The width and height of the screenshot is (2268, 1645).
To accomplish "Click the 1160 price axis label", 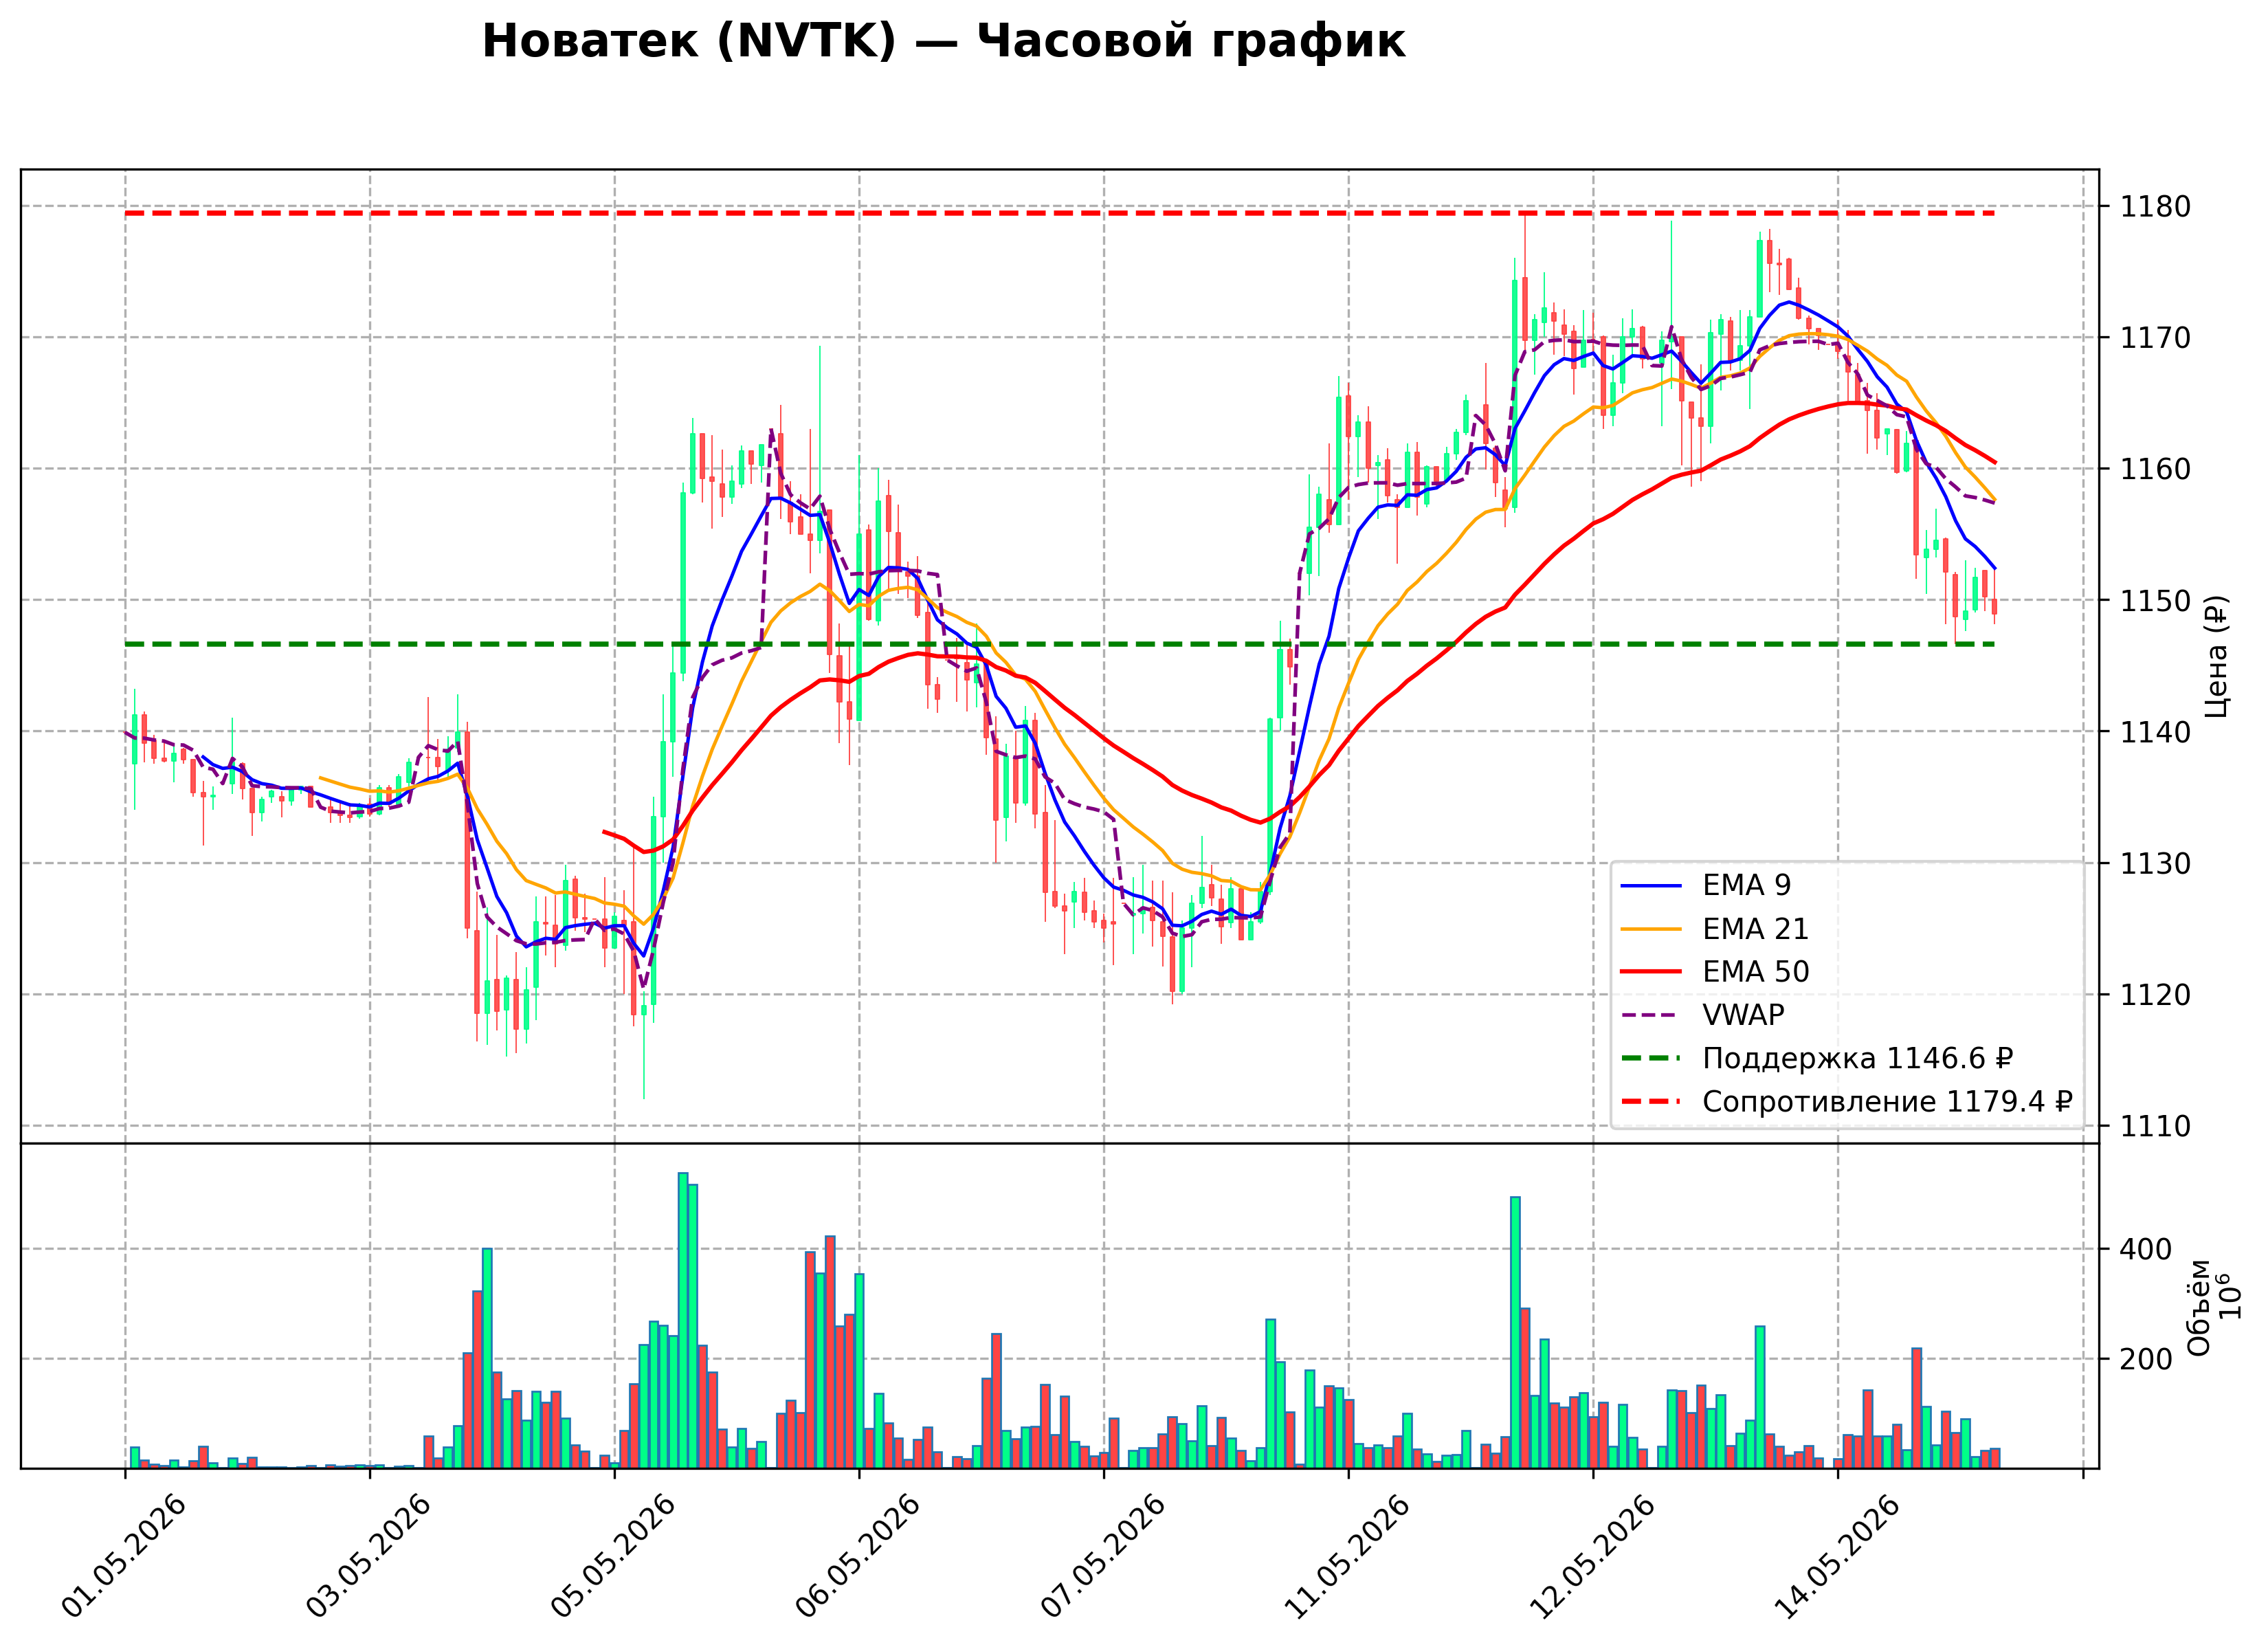I will pyautogui.click(x=2155, y=469).
